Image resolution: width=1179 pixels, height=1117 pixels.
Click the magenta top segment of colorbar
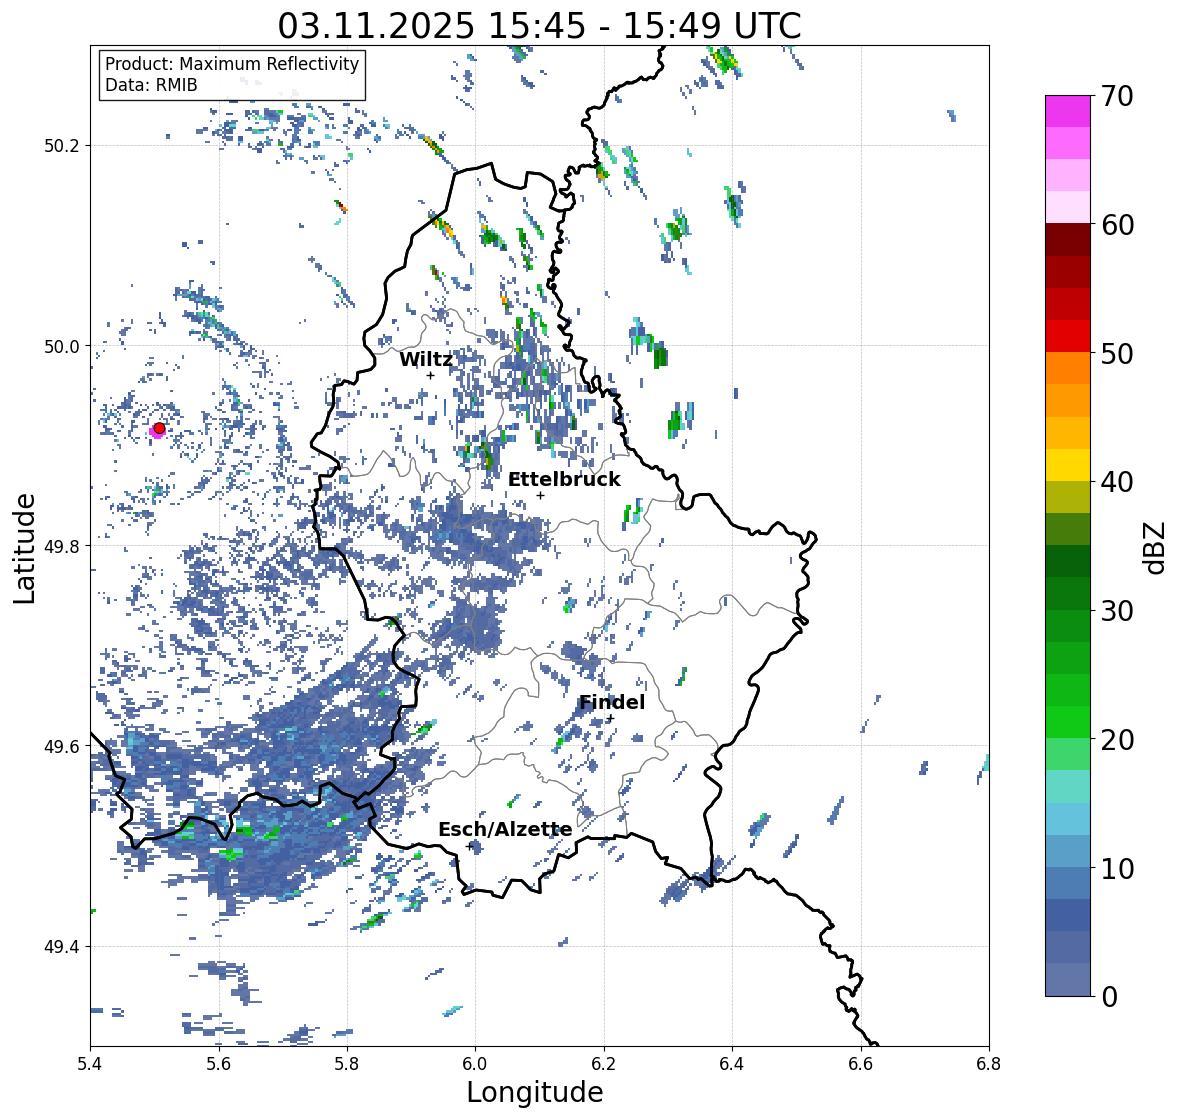tap(1068, 111)
